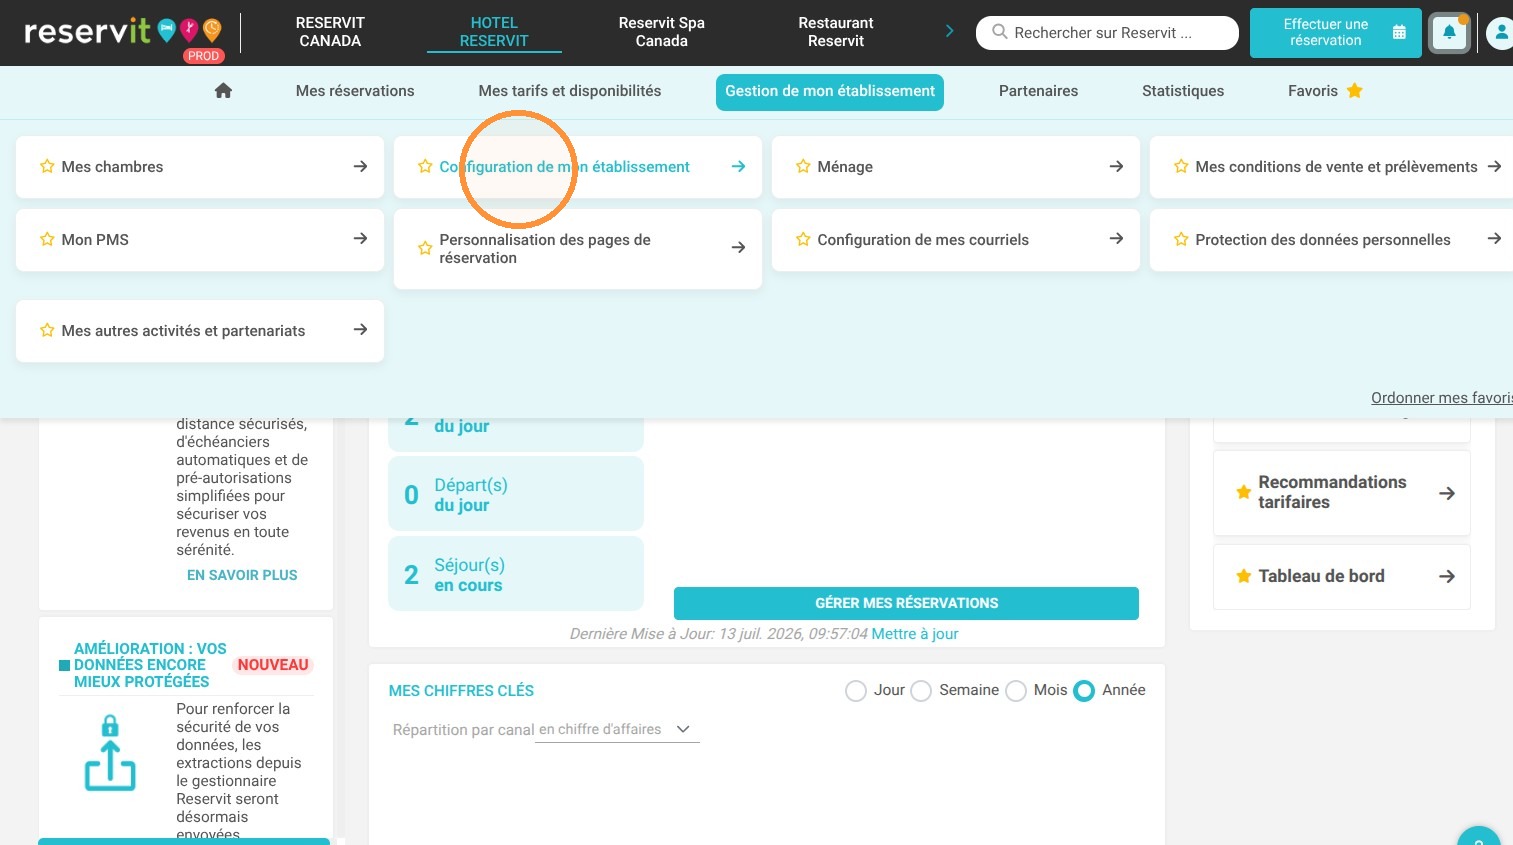
Task: Click arrow on Ménage card
Action: [1116, 167]
